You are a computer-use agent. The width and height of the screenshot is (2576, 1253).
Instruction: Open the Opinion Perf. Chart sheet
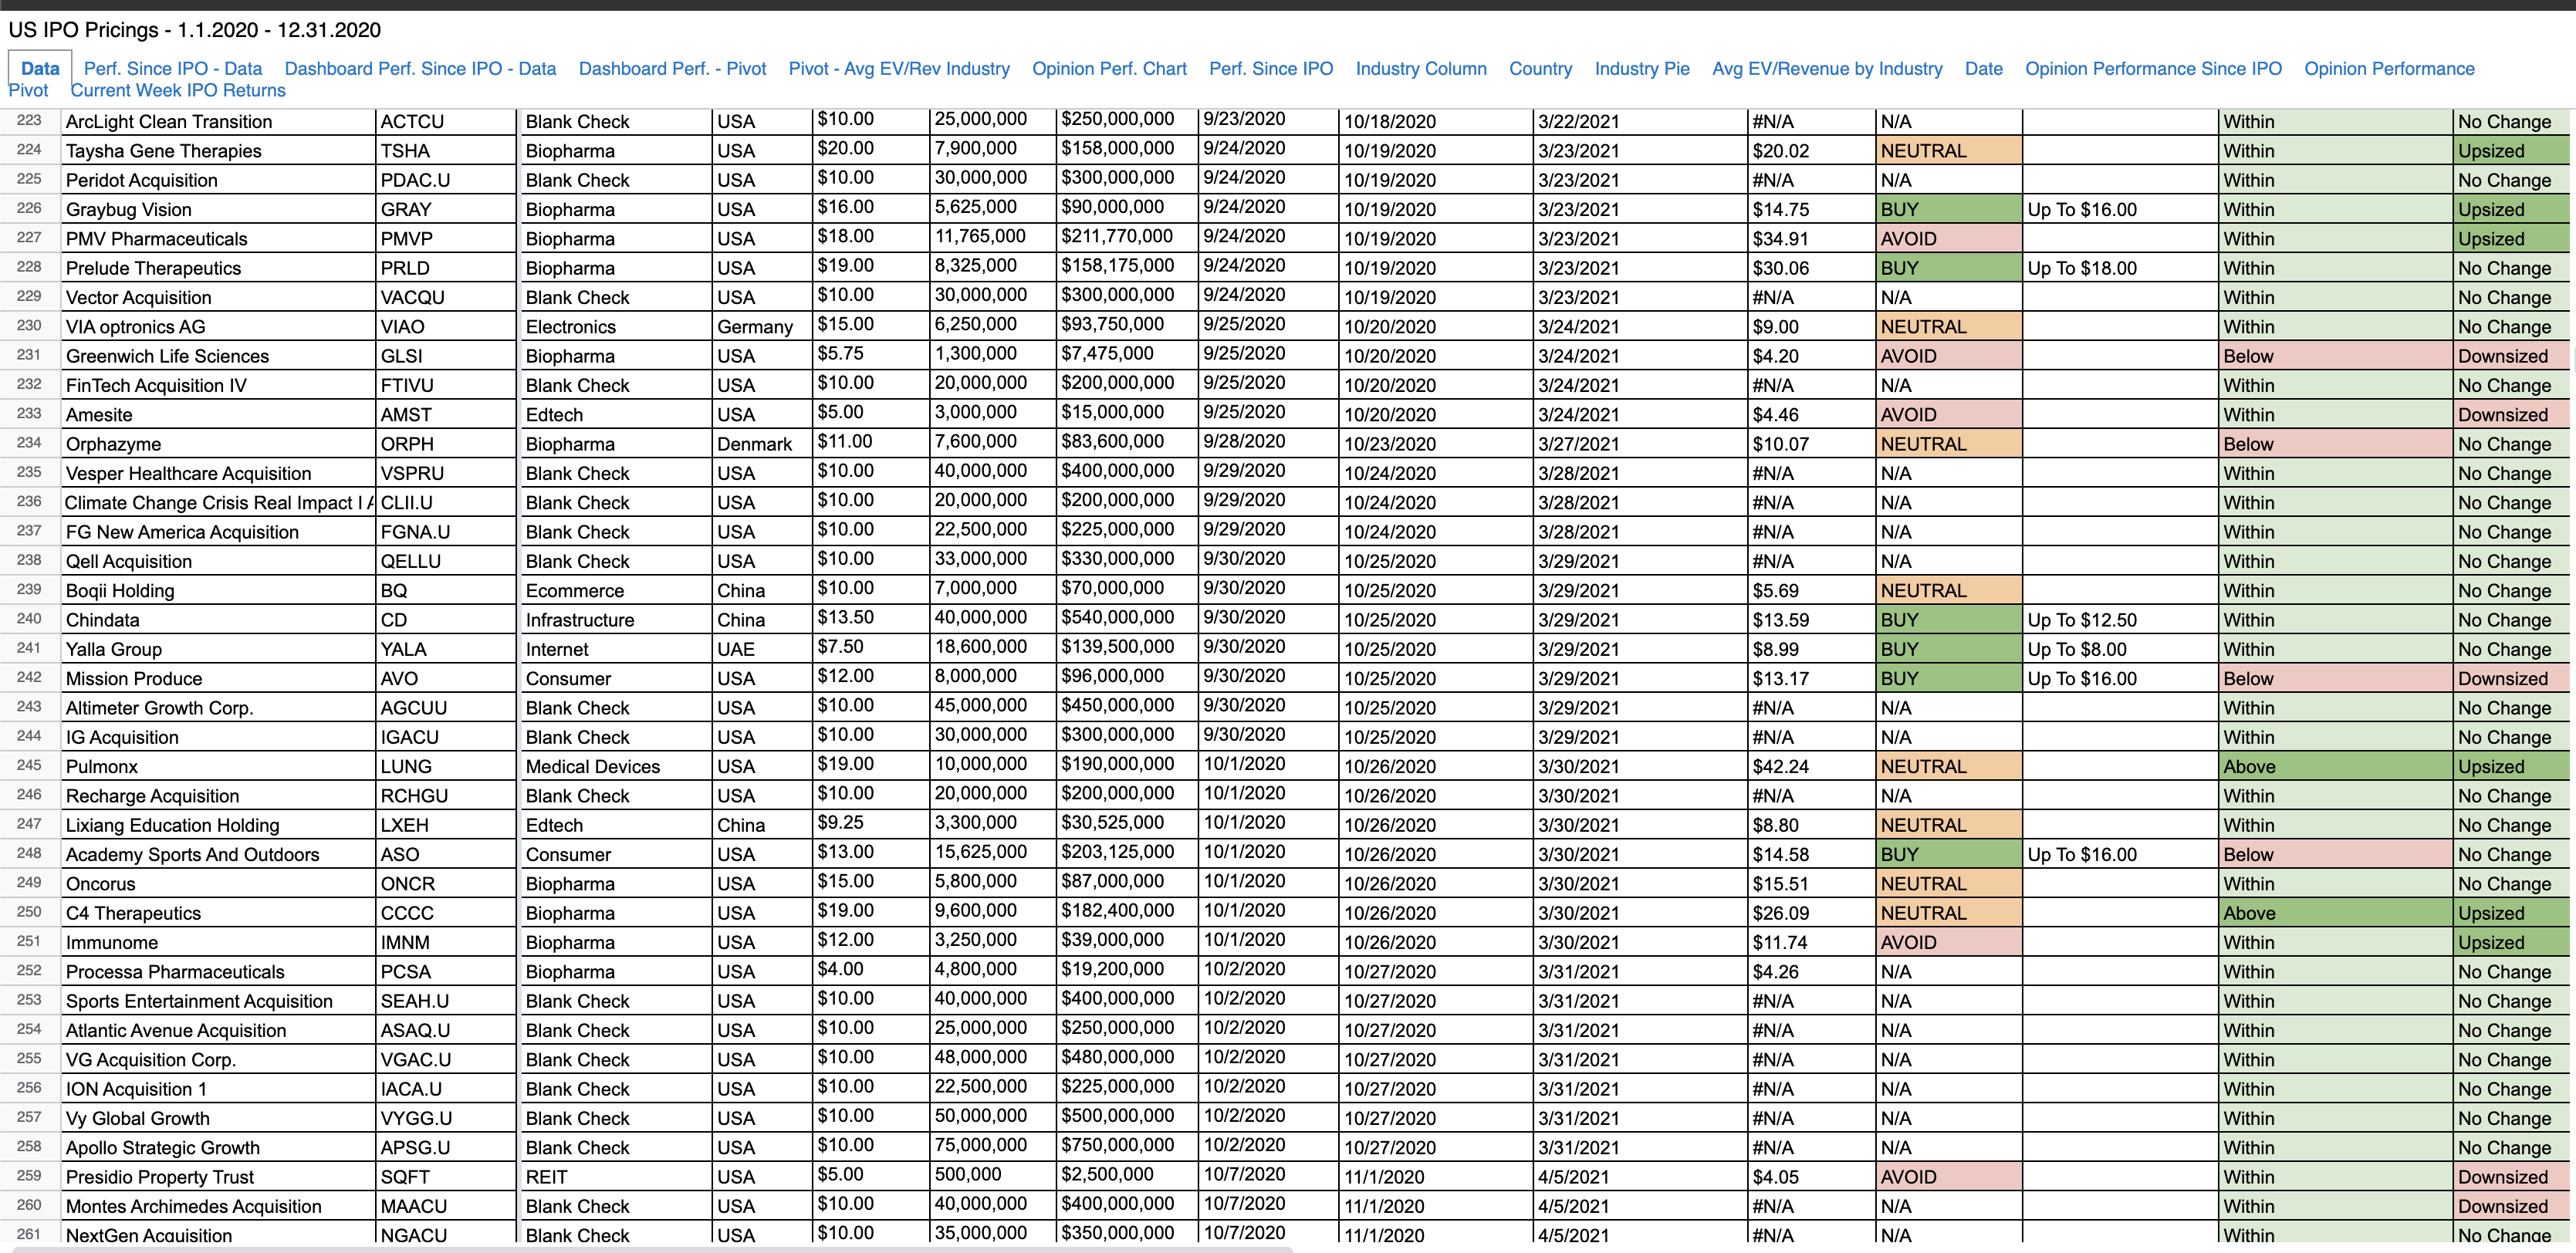[1109, 69]
